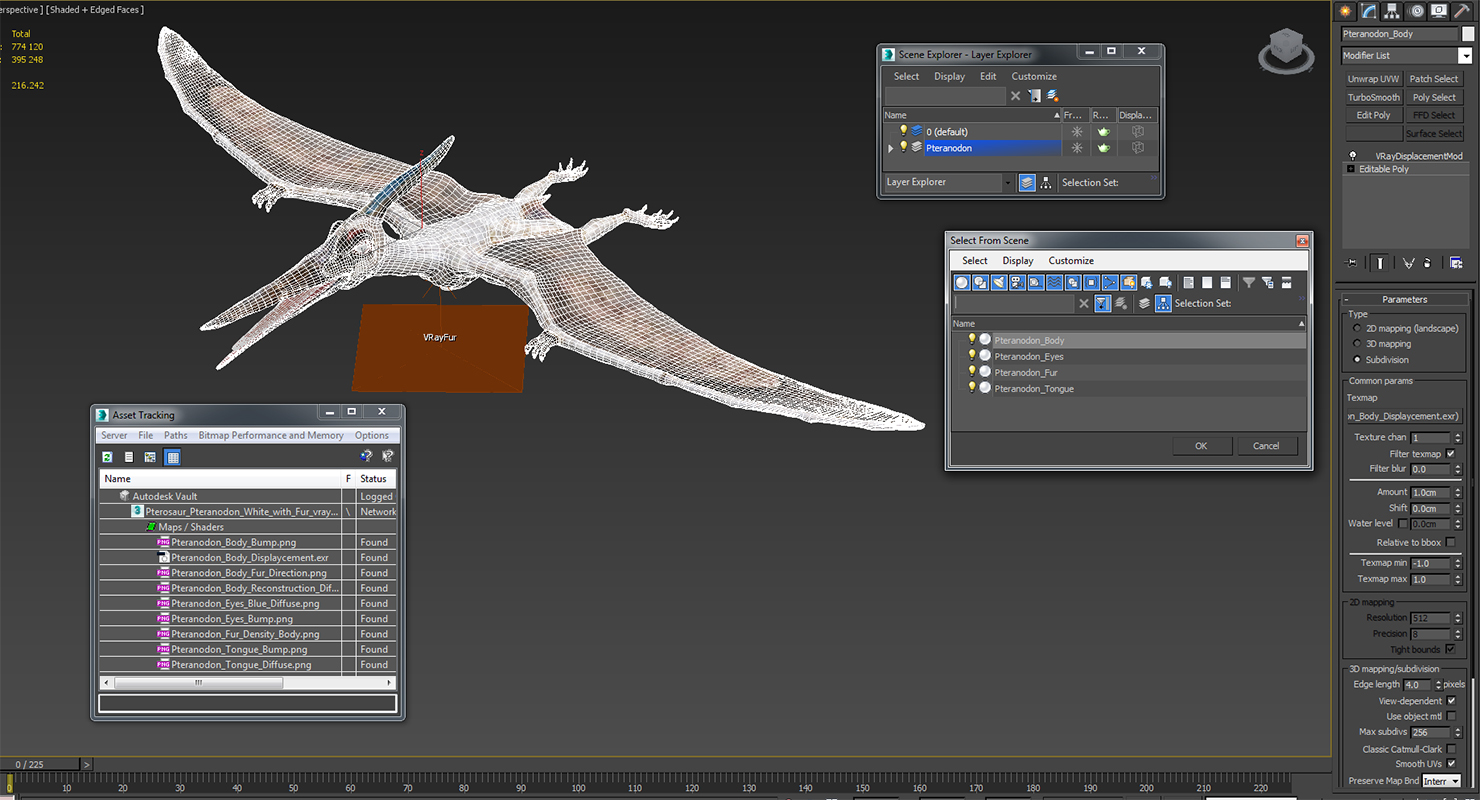Click the Tree View icon in Asset Tracking
This screenshot has height=800, width=1480.
pos(150,457)
